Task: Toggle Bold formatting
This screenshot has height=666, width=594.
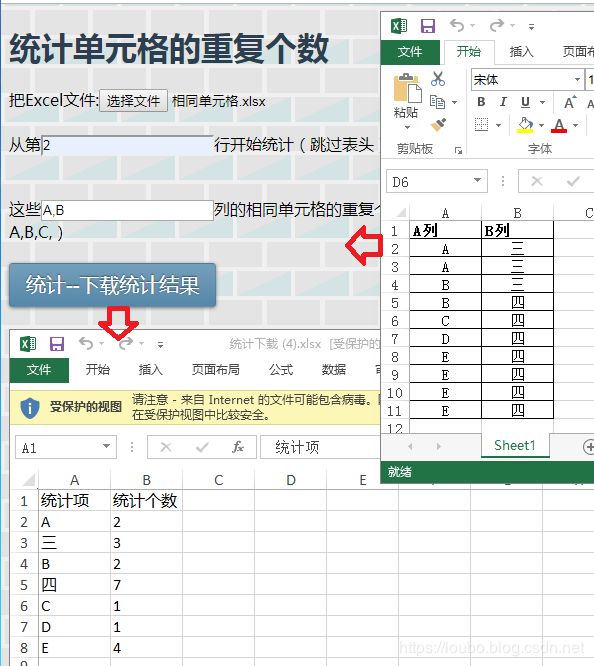Action: coord(481,102)
